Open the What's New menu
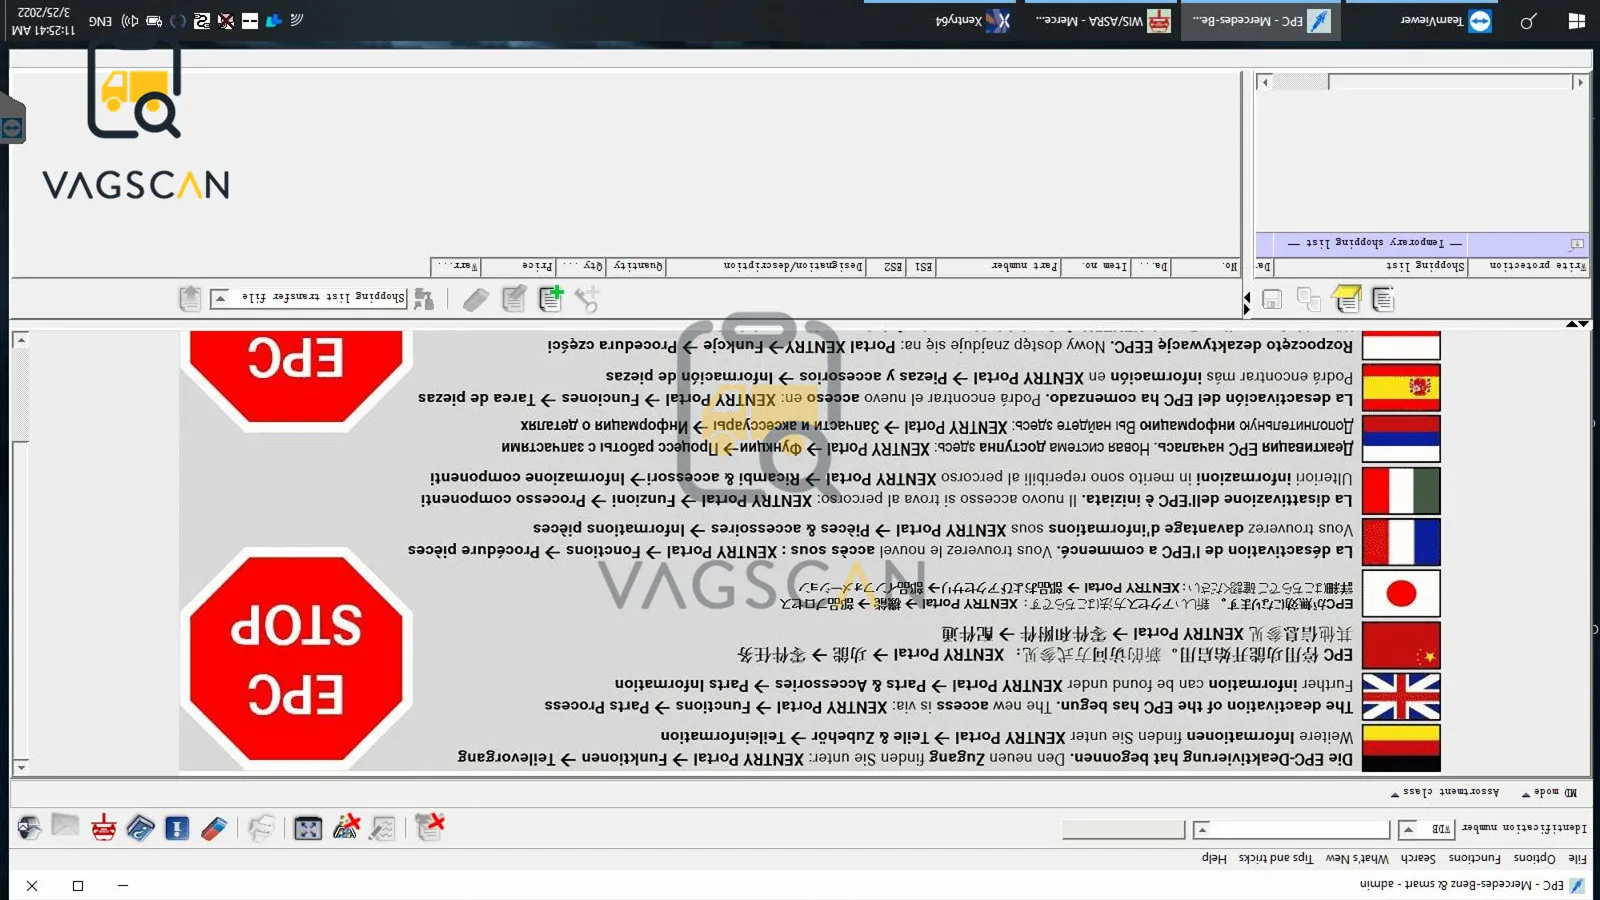 [x=1357, y=858]
